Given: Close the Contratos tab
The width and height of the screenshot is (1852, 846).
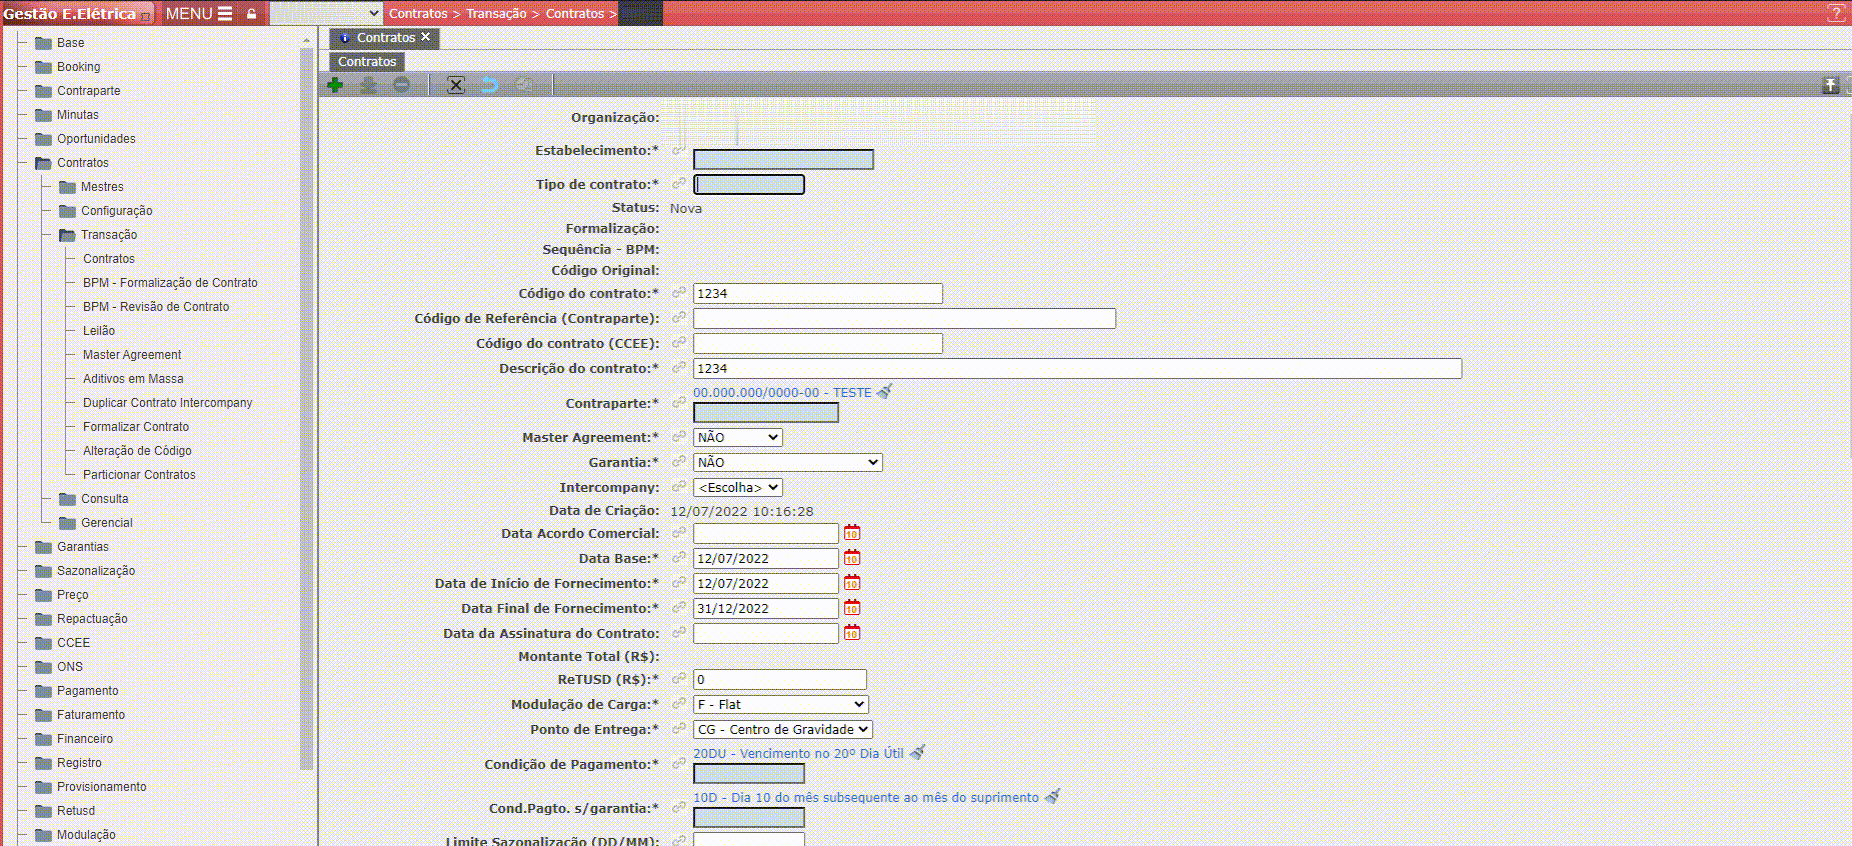Looking at the screenshot, I should point(426,37).
